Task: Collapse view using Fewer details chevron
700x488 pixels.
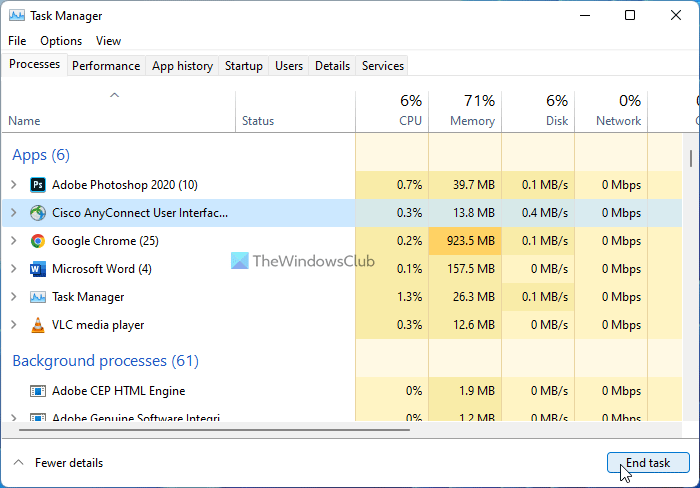Action: [x=18, y=463]
